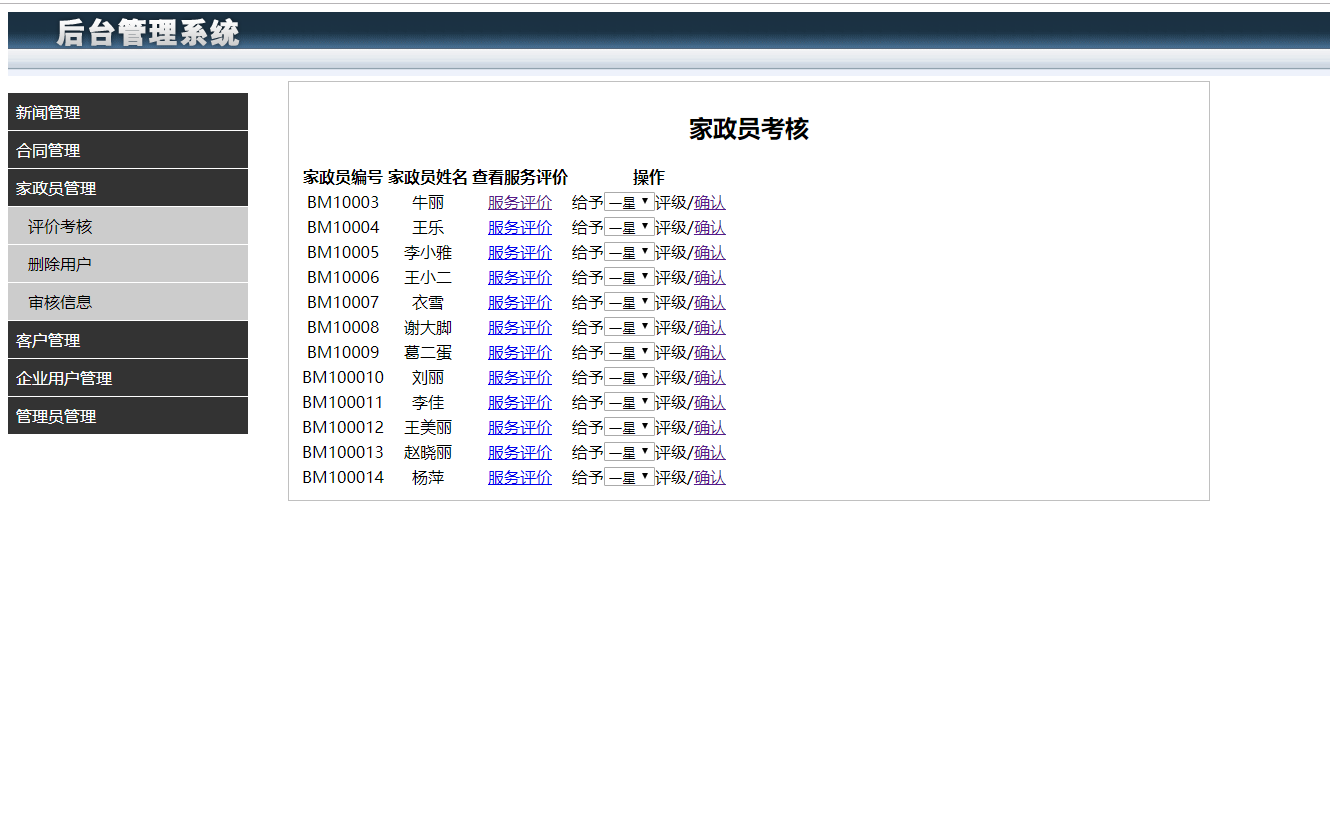Open 服务评价 for 杨萍
The image size is (1330, 836).
[519, 477]
